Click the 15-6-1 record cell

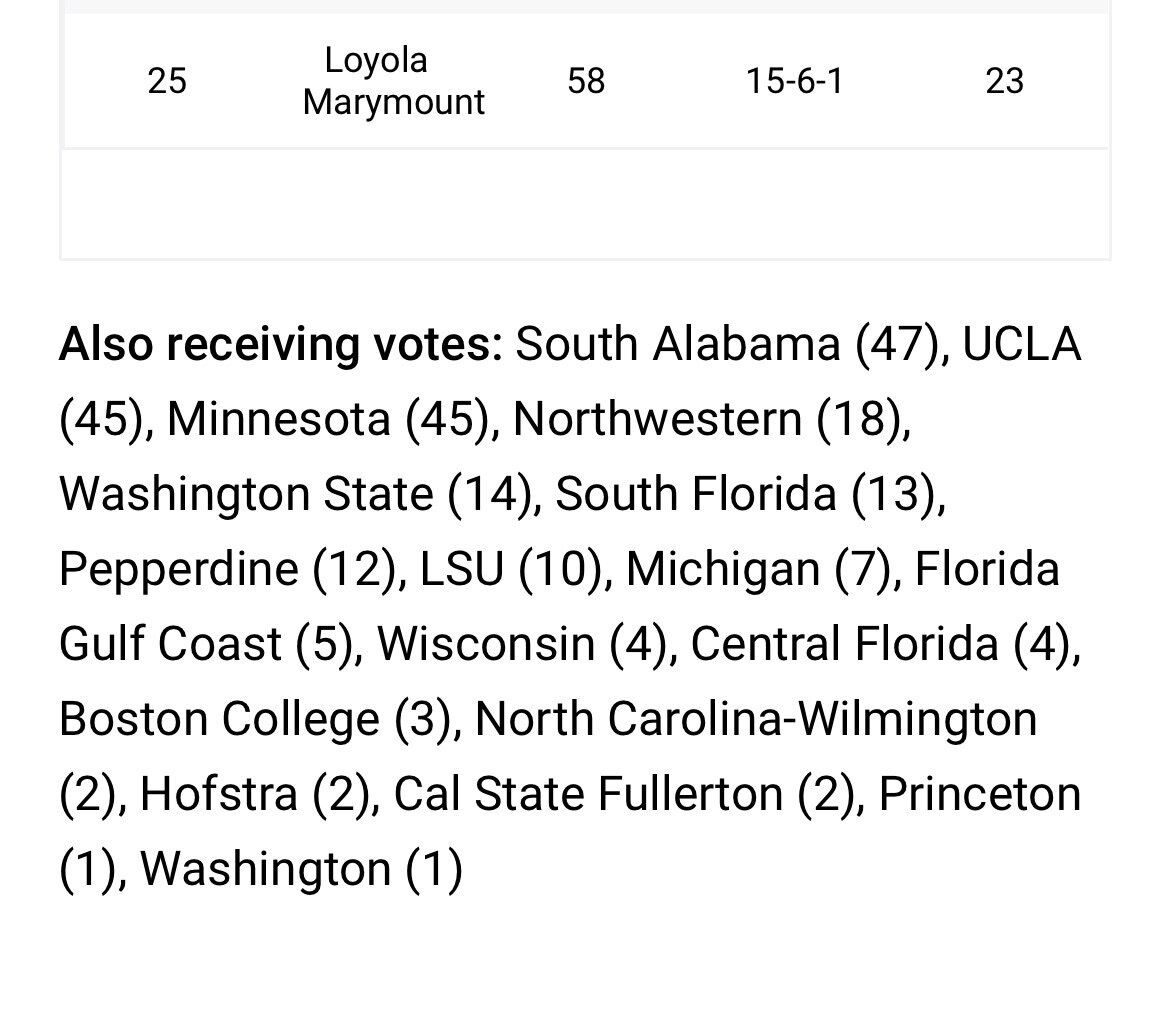(x=795, y=81)
